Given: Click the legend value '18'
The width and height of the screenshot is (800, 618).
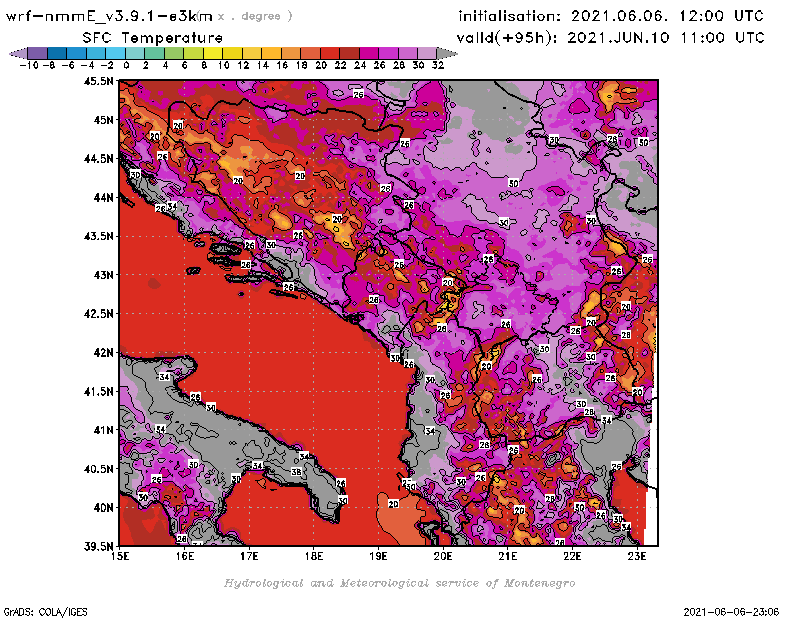Looking at the screenshot, I should coord(302,65).
